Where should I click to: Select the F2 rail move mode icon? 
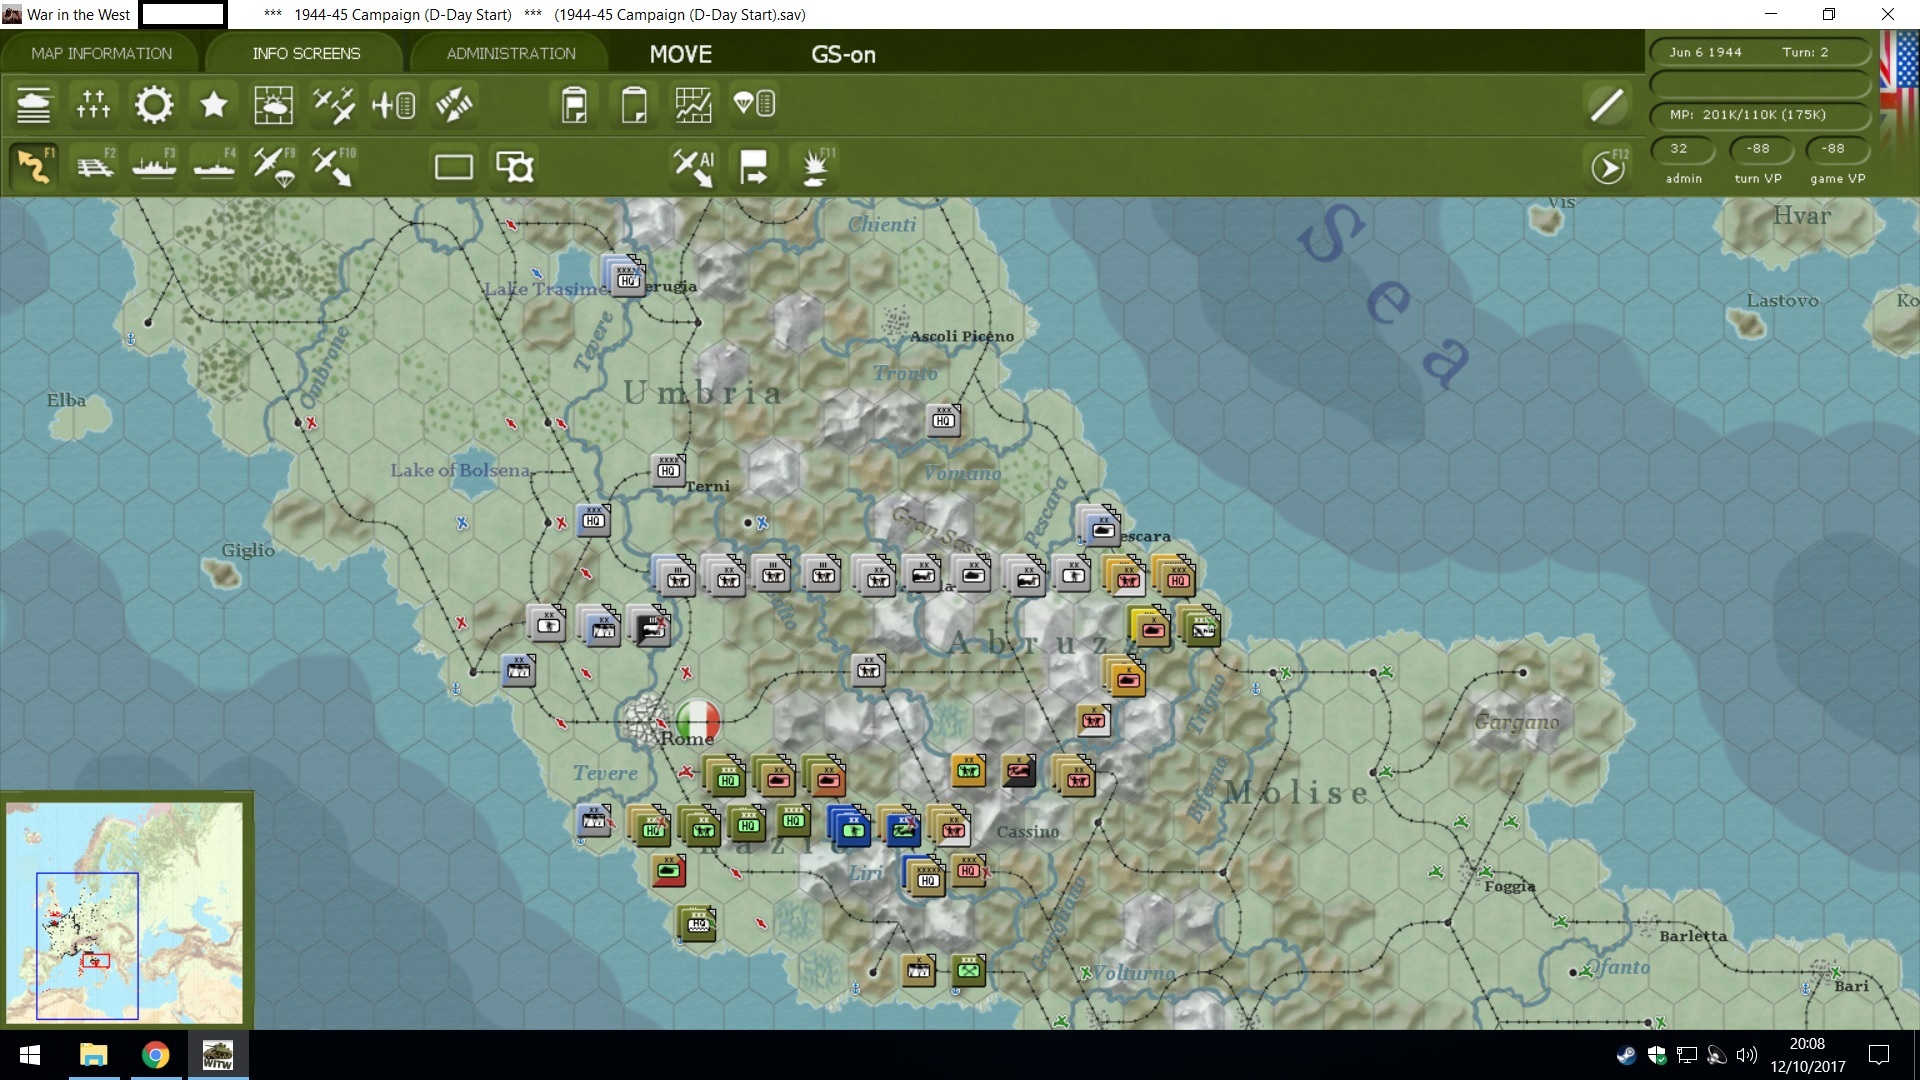coord(95,166)
